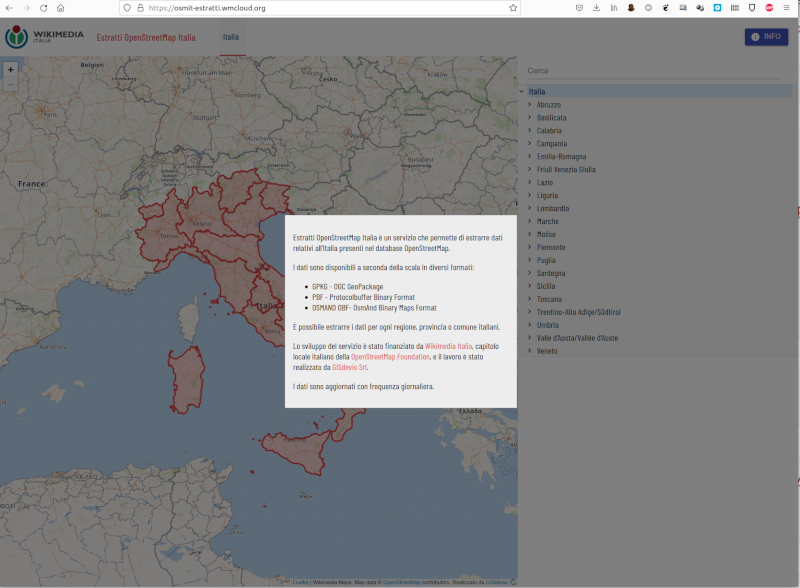This screenshot has height=588, width=800.
Task: Click the browser back arrow
Action: [9, 8]
